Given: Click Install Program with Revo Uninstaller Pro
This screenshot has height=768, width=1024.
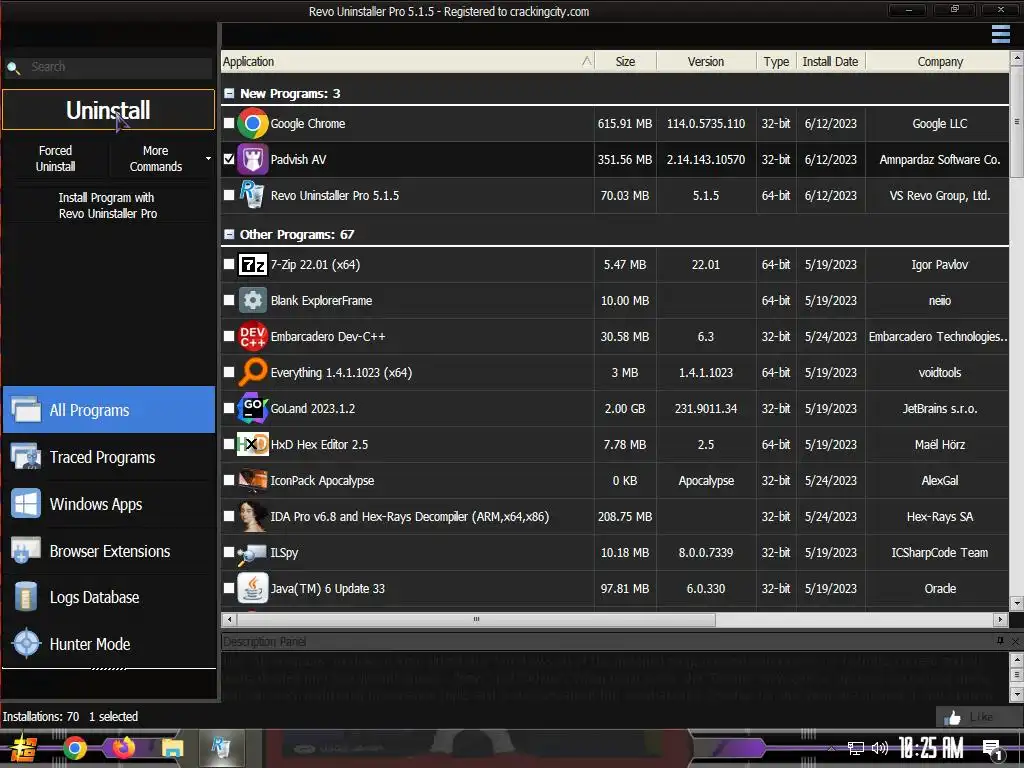Looking at the screenshot, I should pyautogui.click(x=108, y=205).
